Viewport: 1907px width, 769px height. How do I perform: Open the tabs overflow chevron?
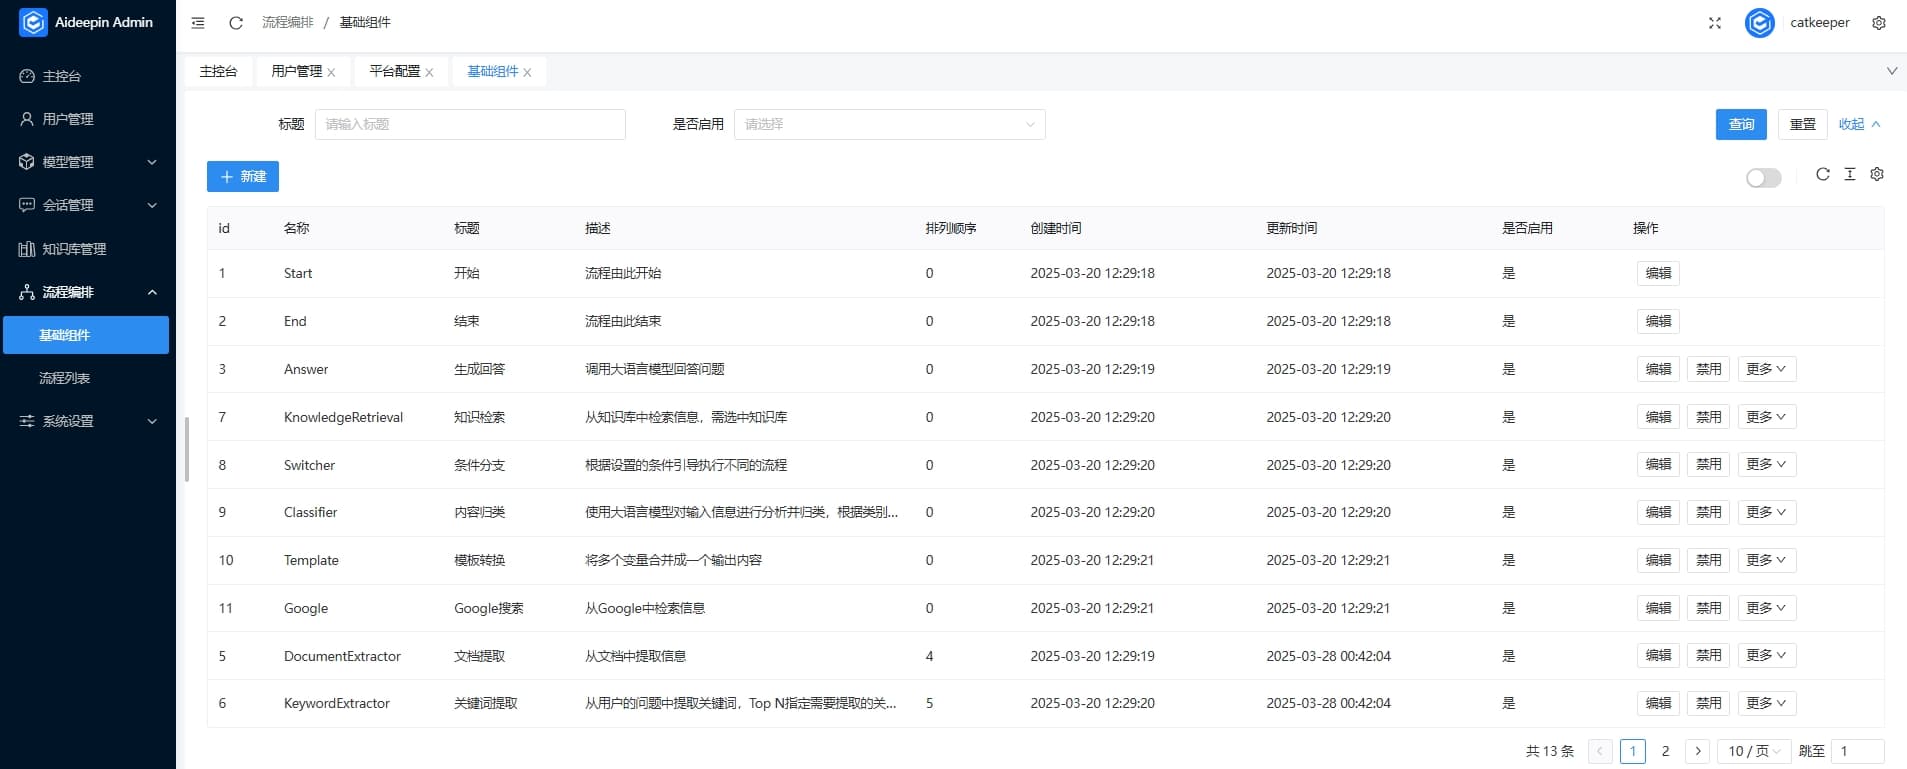1891,71
